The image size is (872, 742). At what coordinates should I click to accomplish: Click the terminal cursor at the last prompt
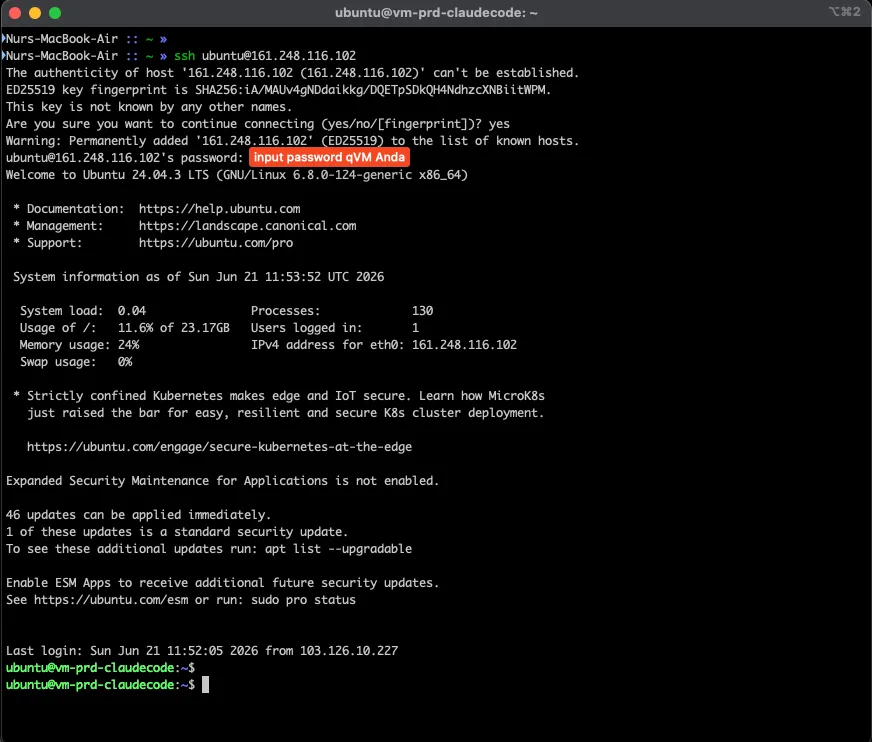click(205, 685)
